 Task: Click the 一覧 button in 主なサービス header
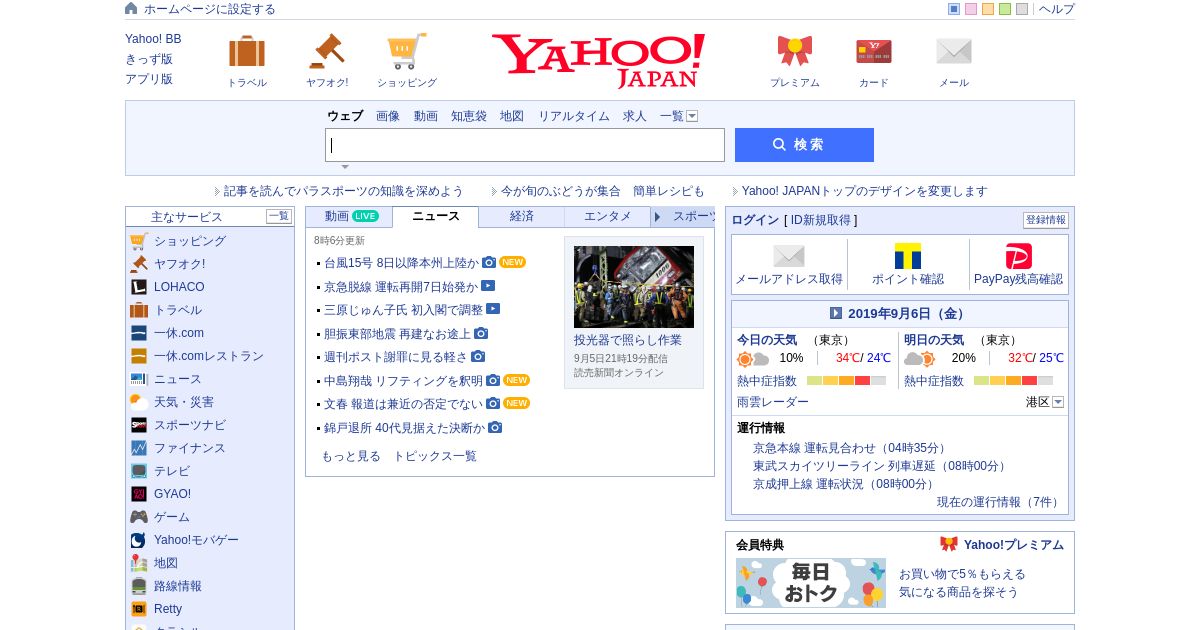coord(279,216)
